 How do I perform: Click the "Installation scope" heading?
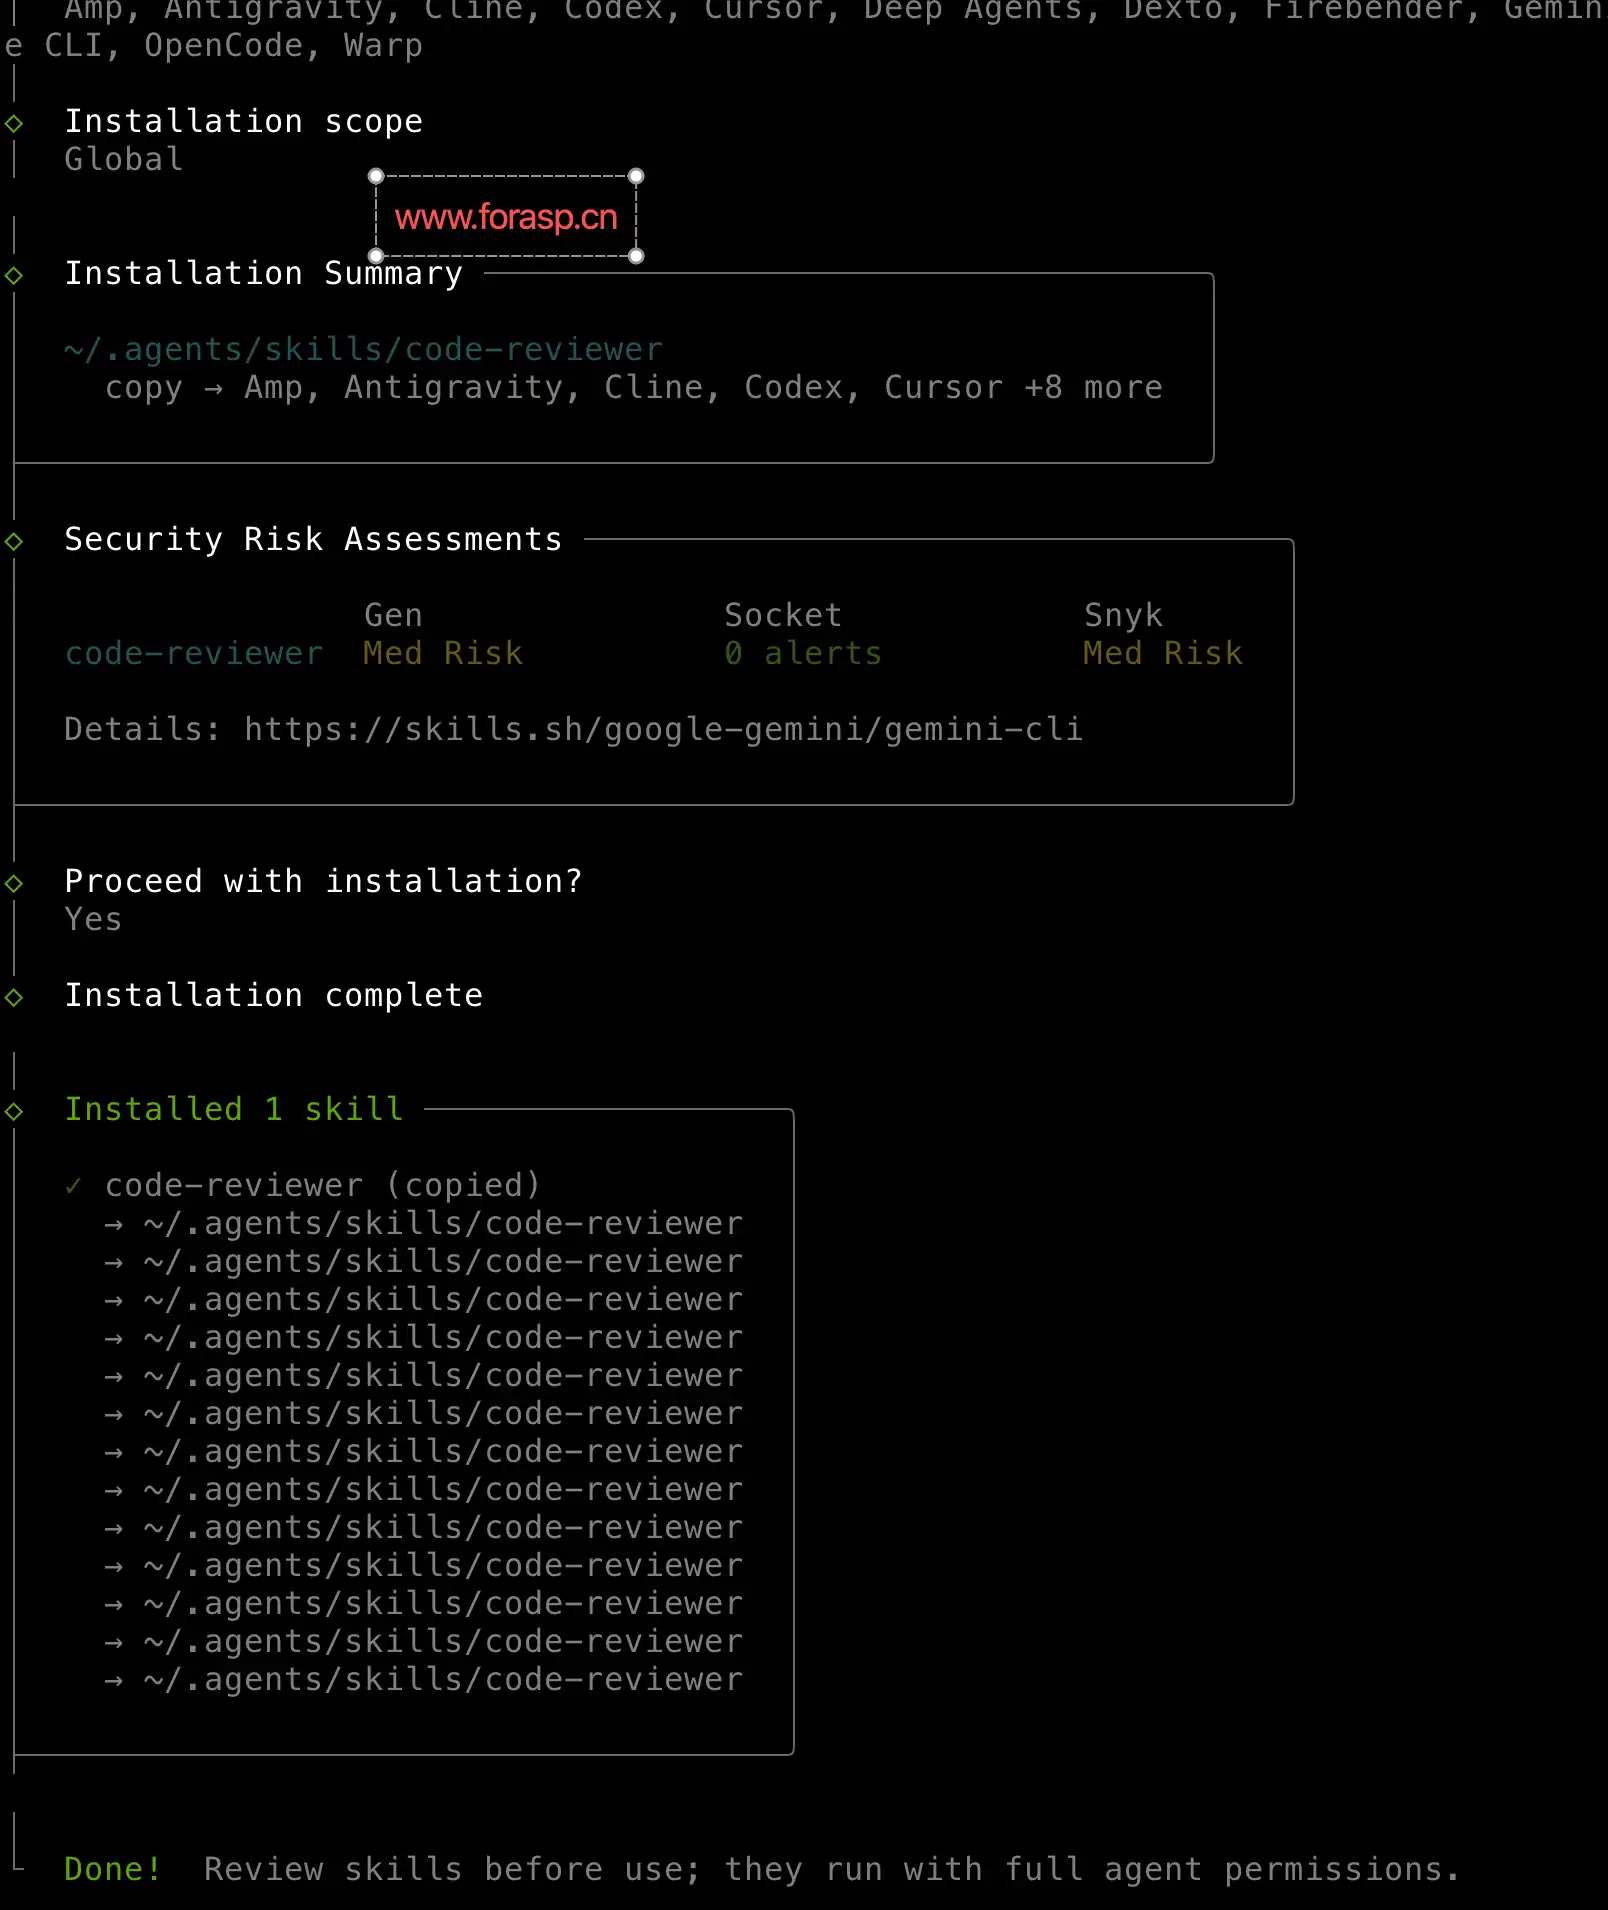[244, 122]
